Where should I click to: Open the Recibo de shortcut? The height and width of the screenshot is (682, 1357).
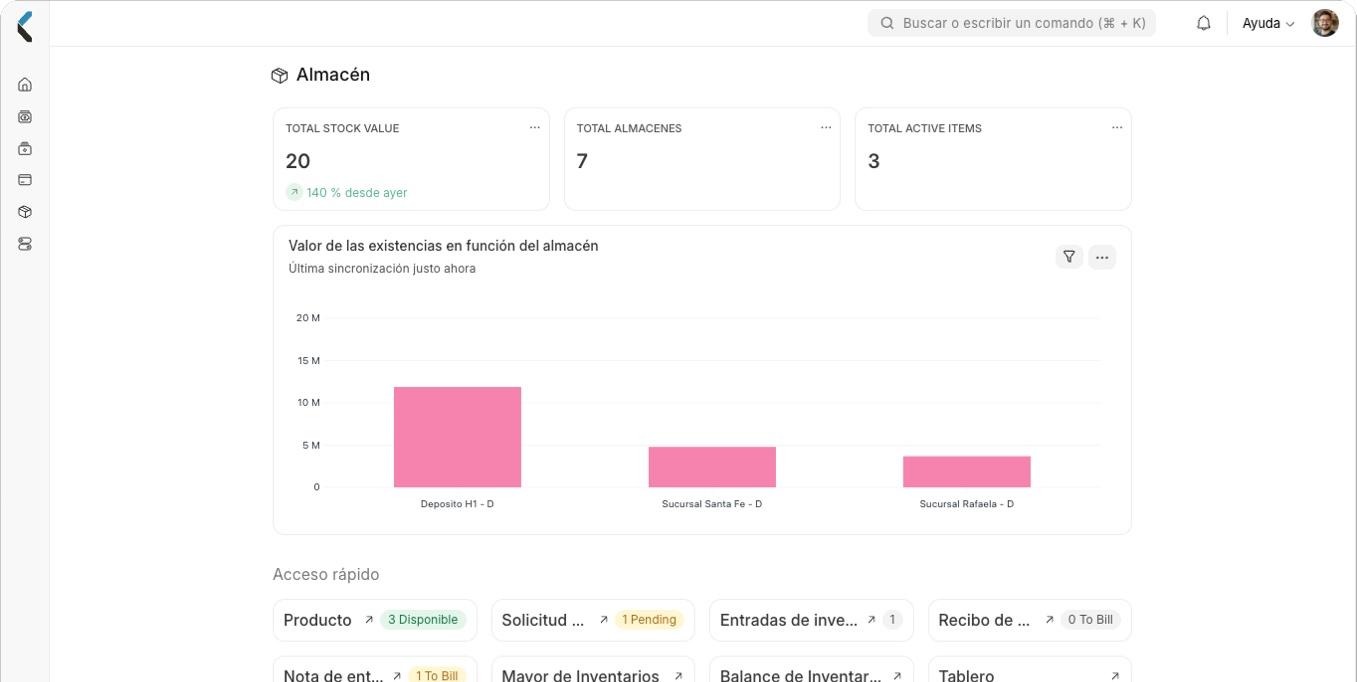point(1030,620)
